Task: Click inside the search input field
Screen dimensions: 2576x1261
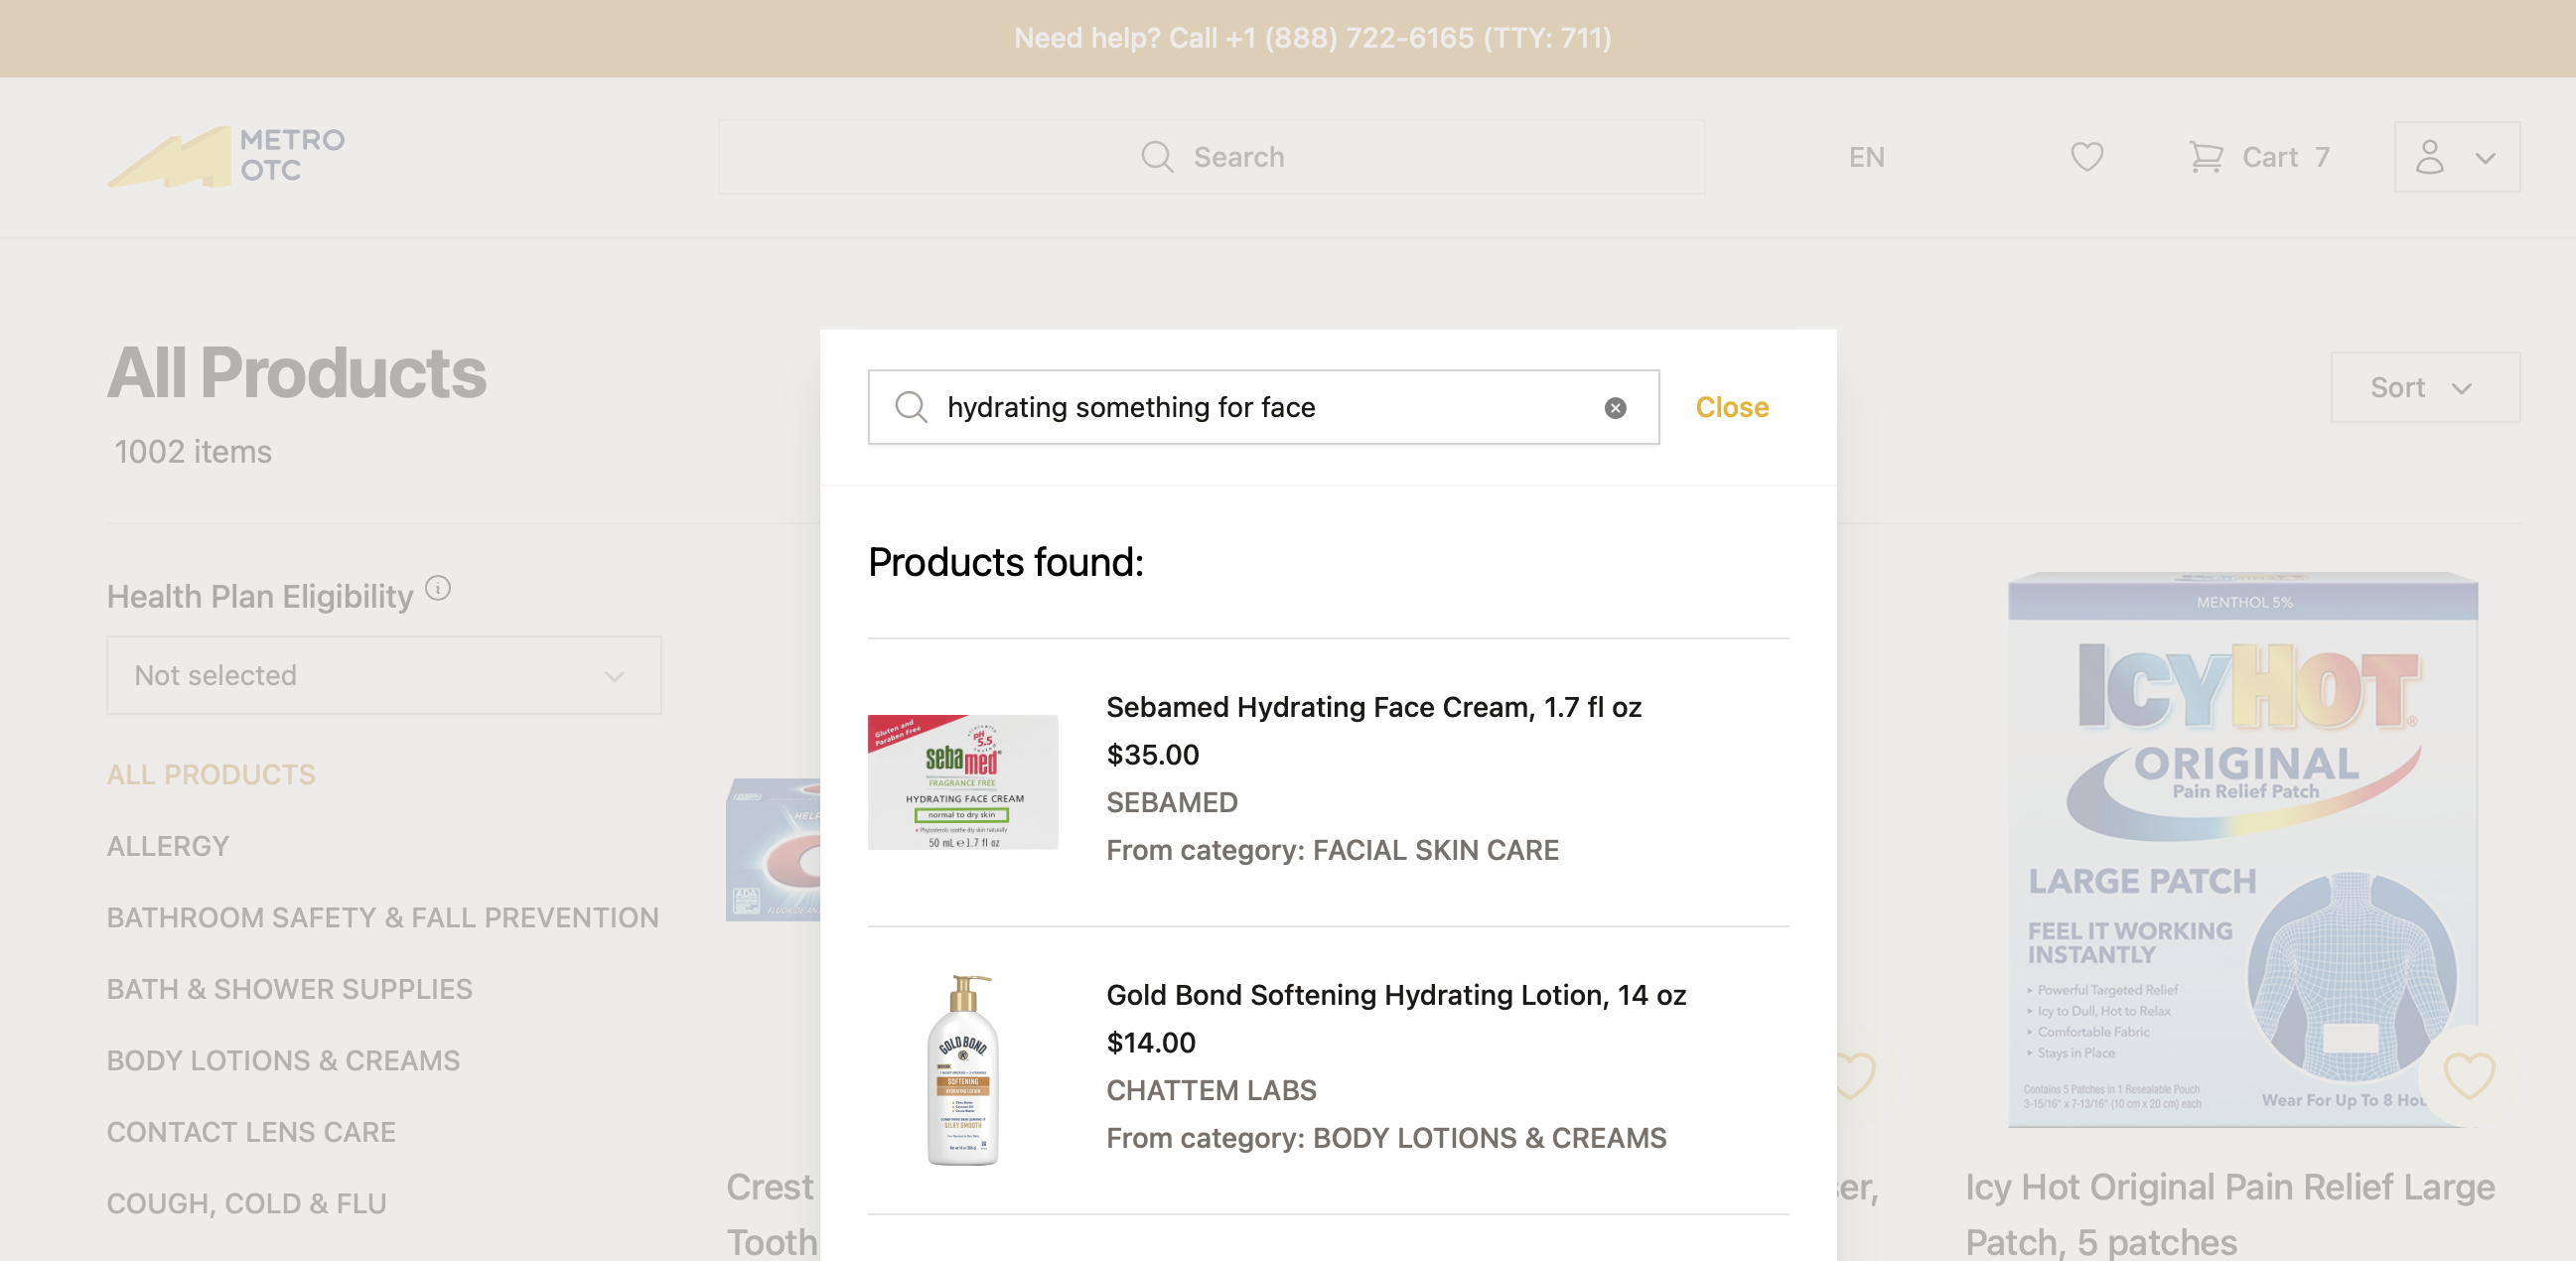Action: (x=1200, y=407)
